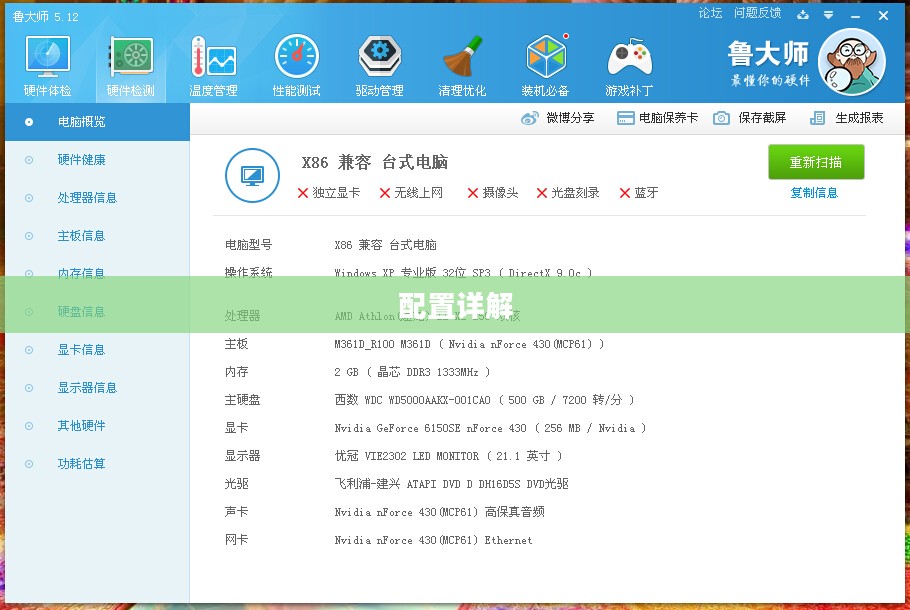Click the red X beside 蓝牙
The width and height of the screenshot is (910, 610).
624,193
